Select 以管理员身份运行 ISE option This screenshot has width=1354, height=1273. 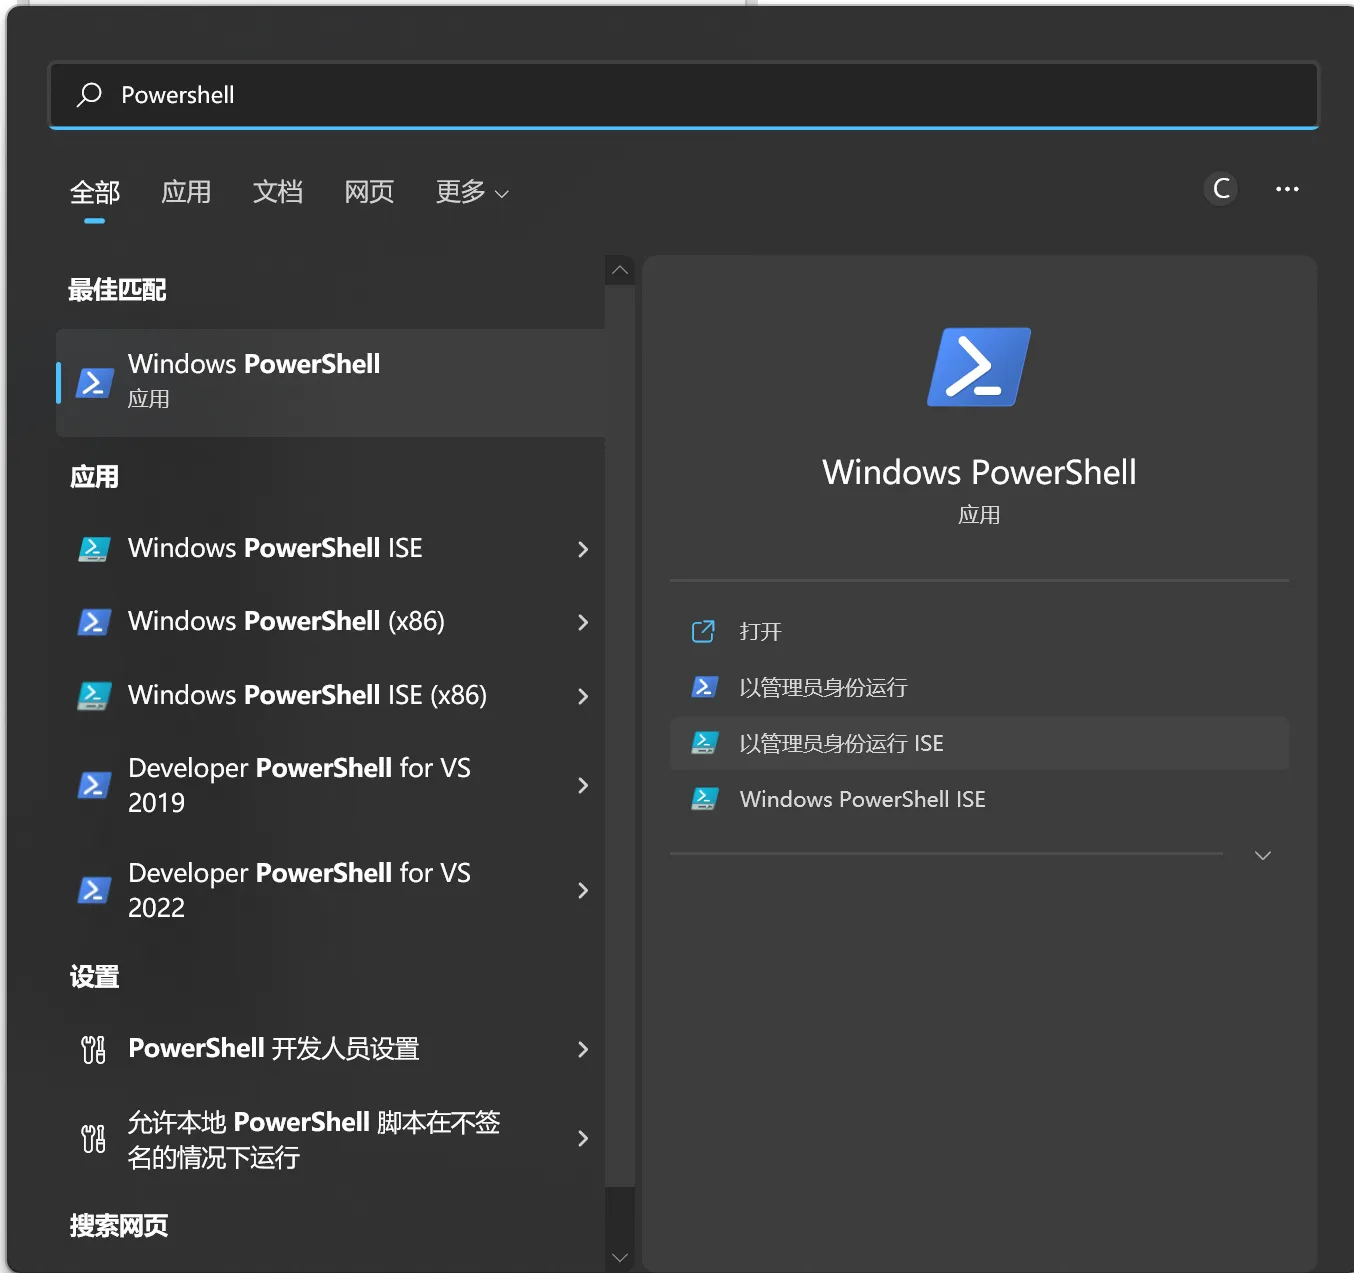click(x=840, y=744)
